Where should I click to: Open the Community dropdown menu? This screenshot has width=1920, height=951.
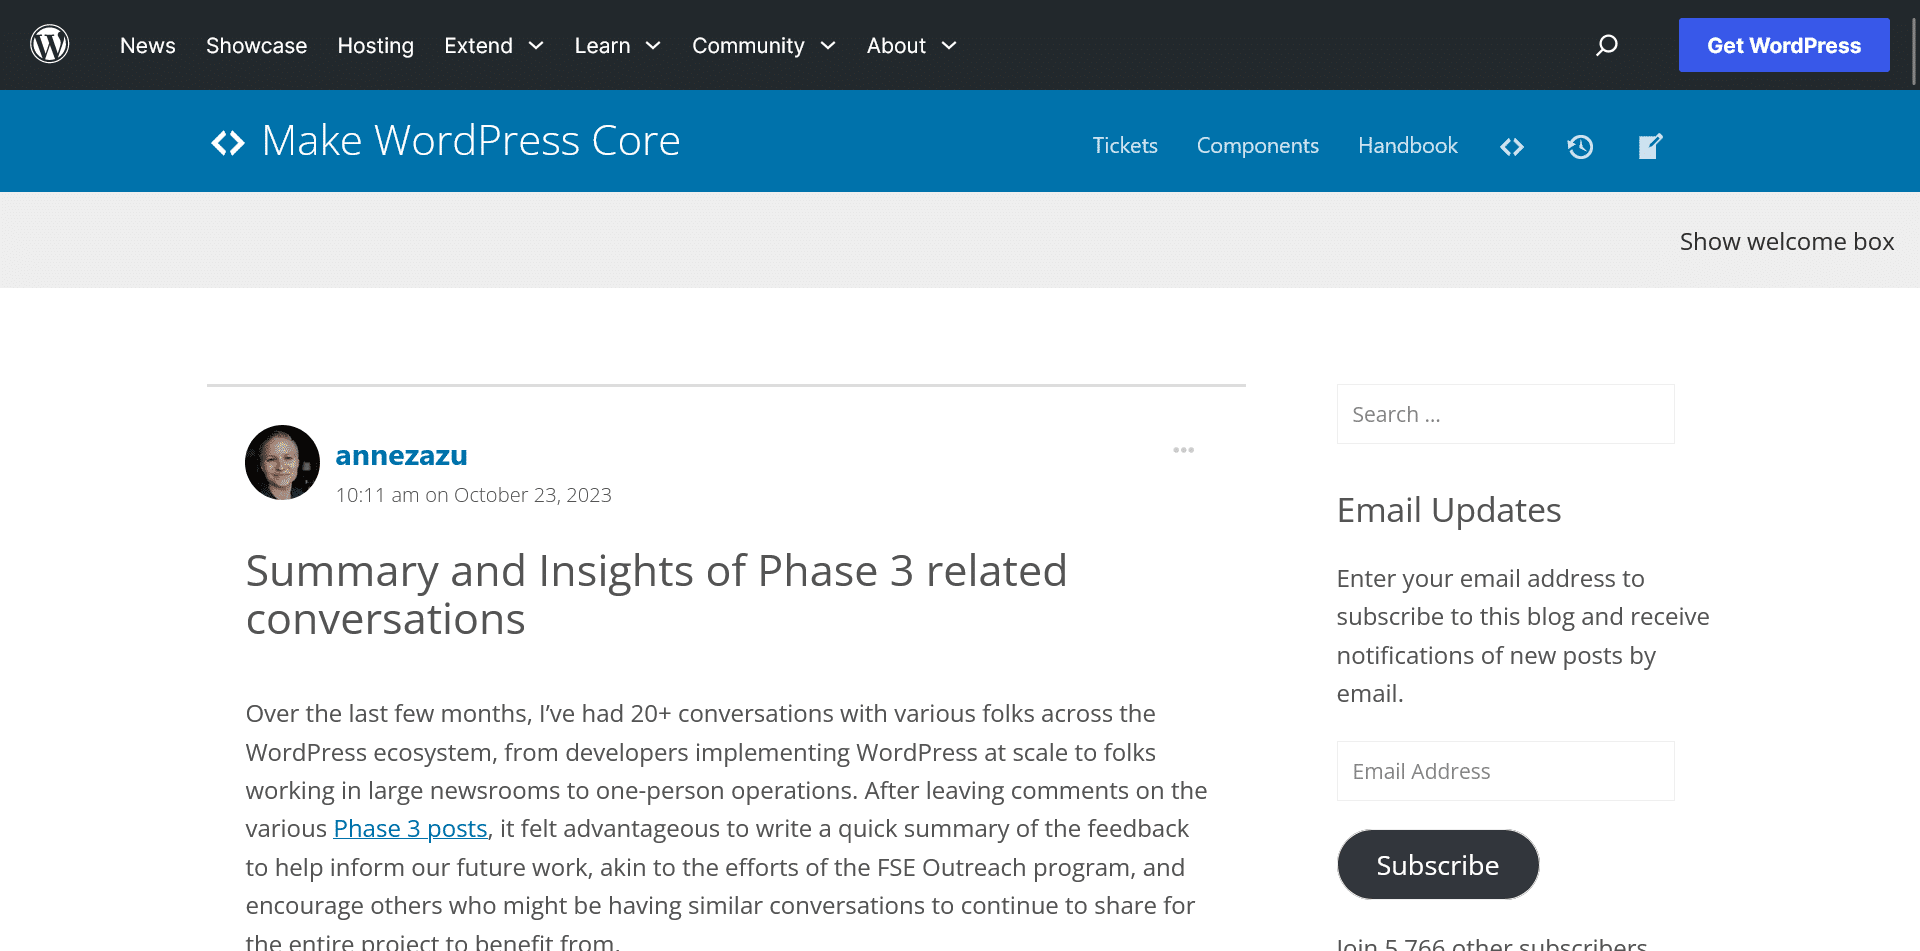763,46
